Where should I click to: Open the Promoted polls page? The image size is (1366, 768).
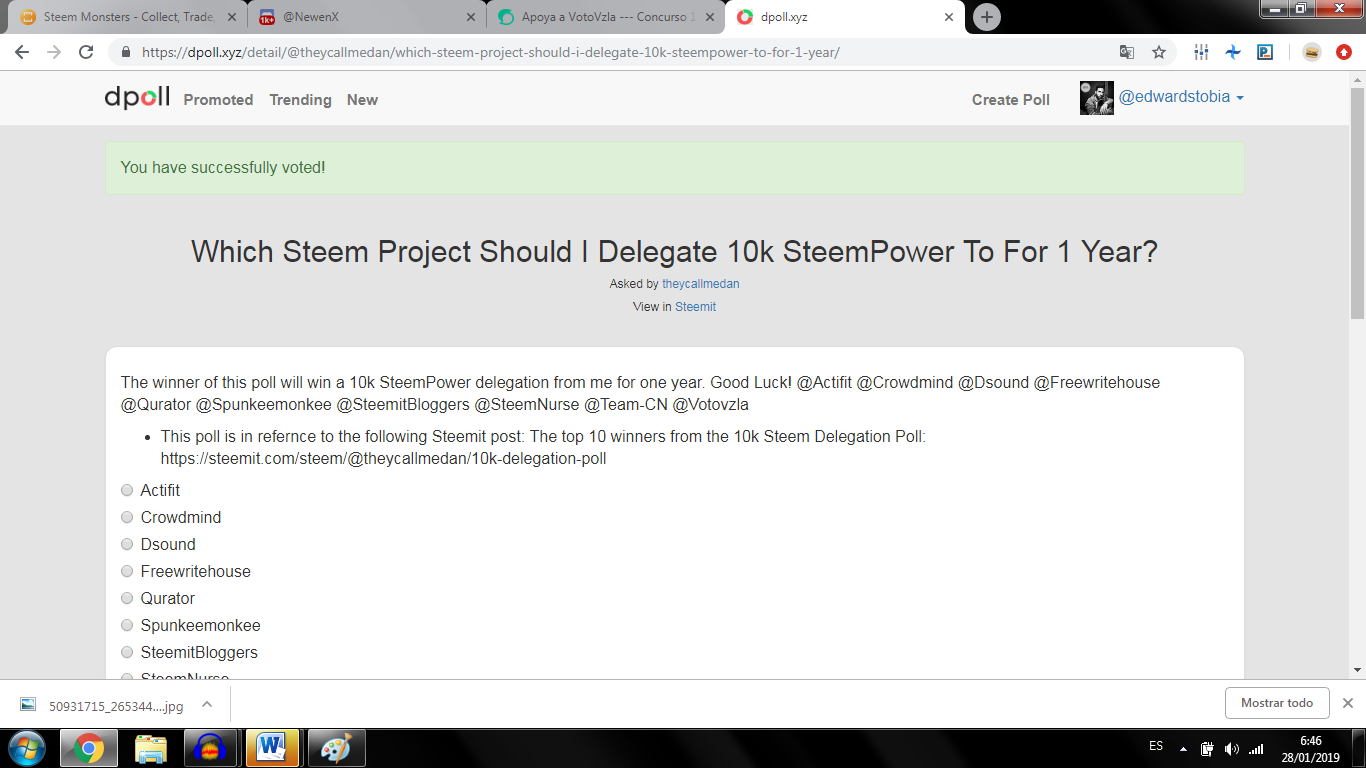218,100
